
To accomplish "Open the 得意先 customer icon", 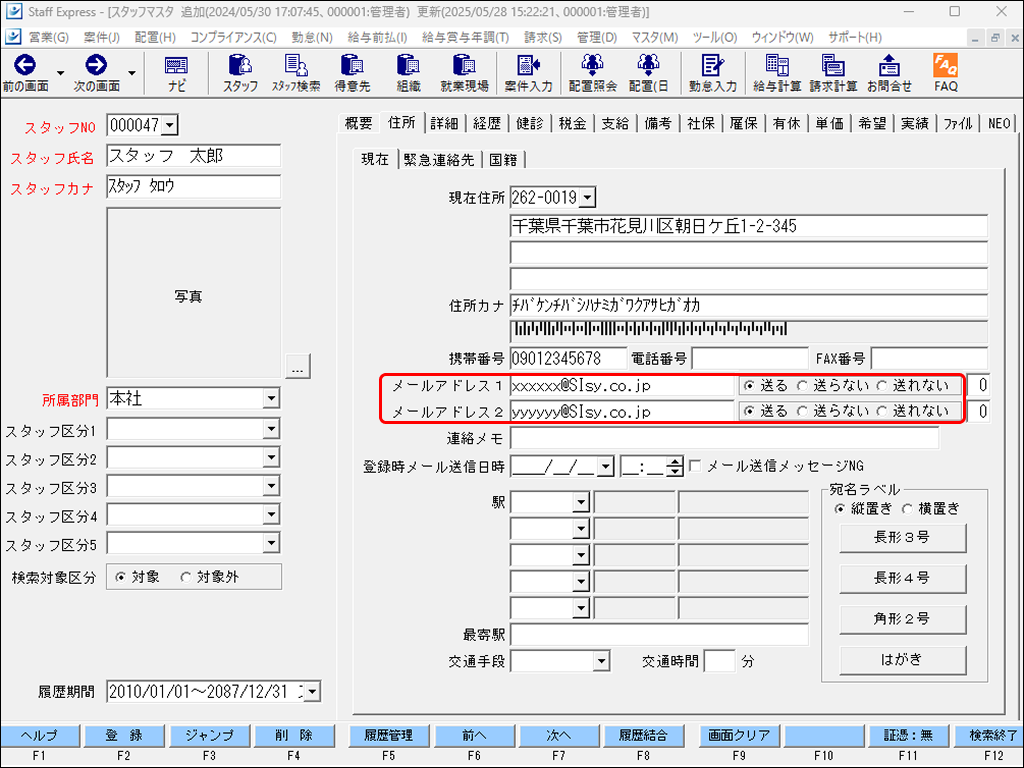I will (x=352, y=73).
